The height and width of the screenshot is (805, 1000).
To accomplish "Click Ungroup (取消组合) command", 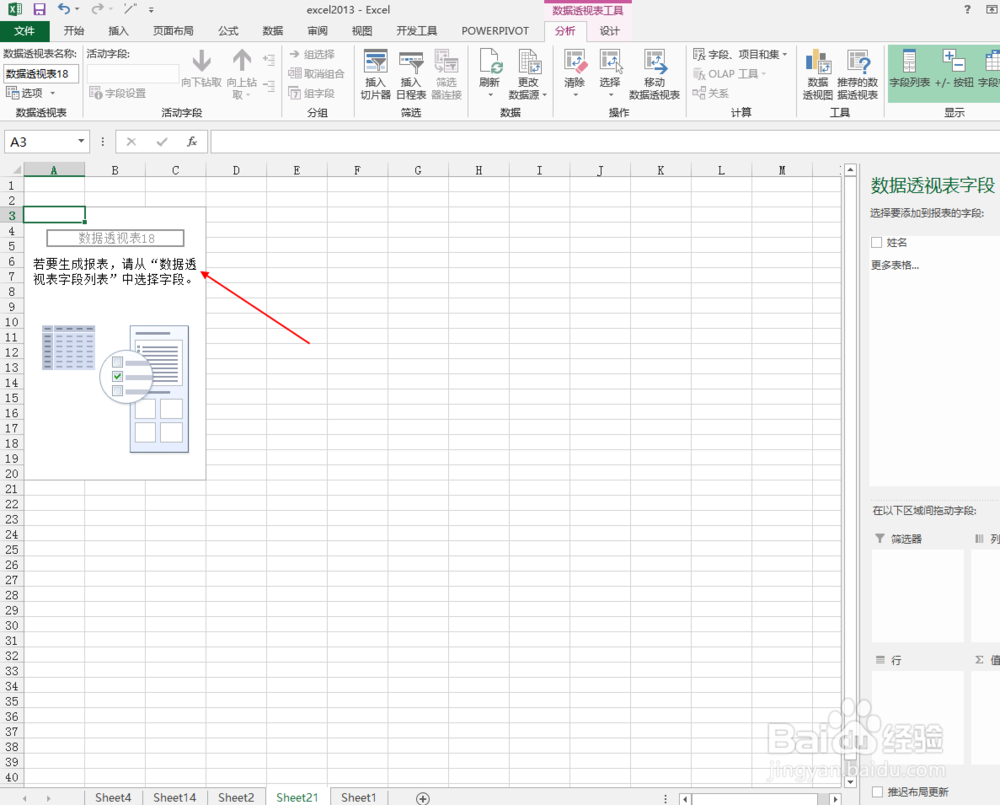I will 316,73.
